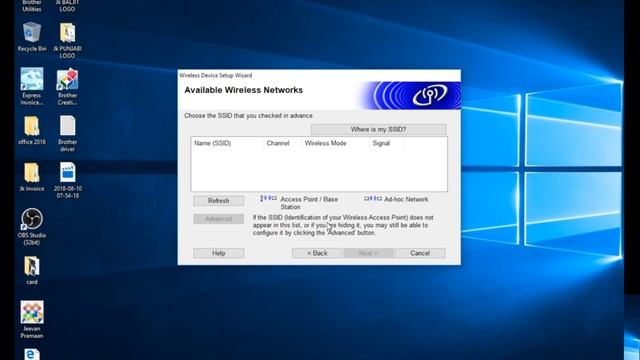Click the Ad-hoc Network legend icon
This screenshot has height=360, width=640.
[x=373, y=199]
